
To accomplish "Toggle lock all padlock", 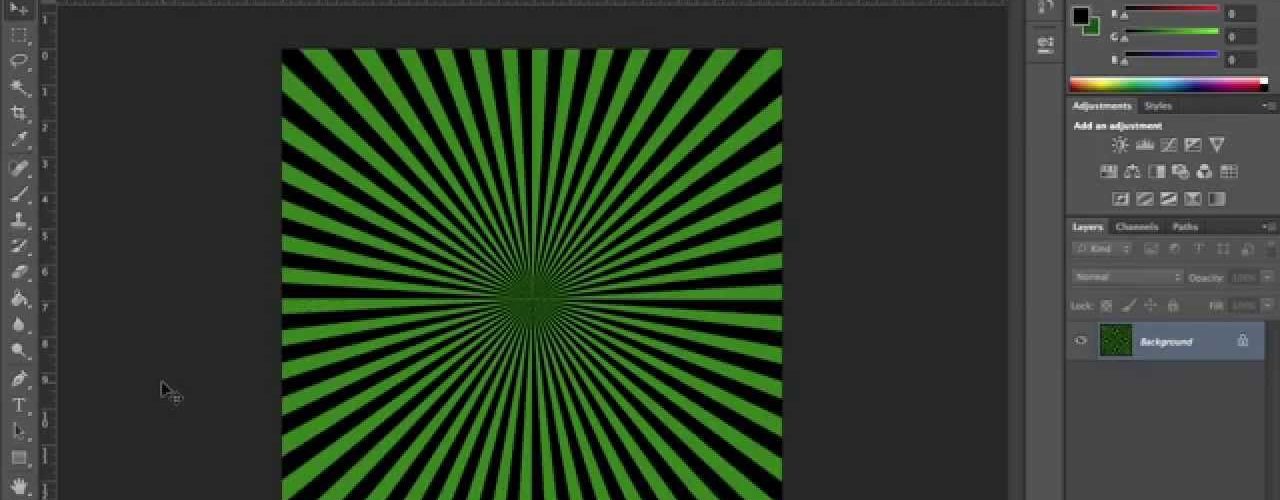I will pos(1172,306).
